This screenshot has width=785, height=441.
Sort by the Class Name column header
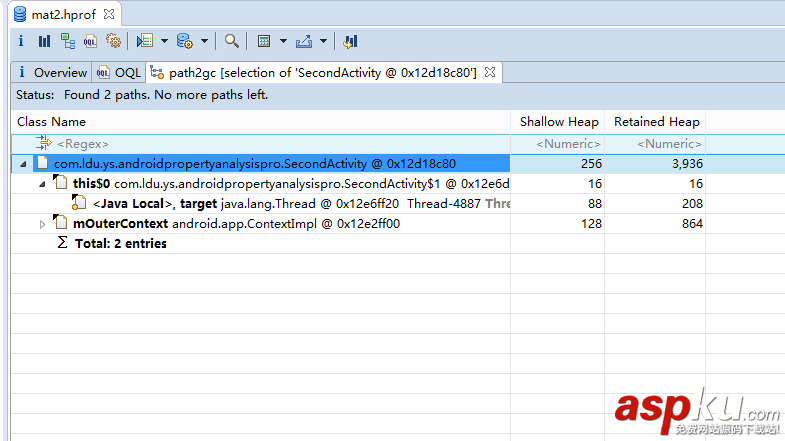(260, 122)
